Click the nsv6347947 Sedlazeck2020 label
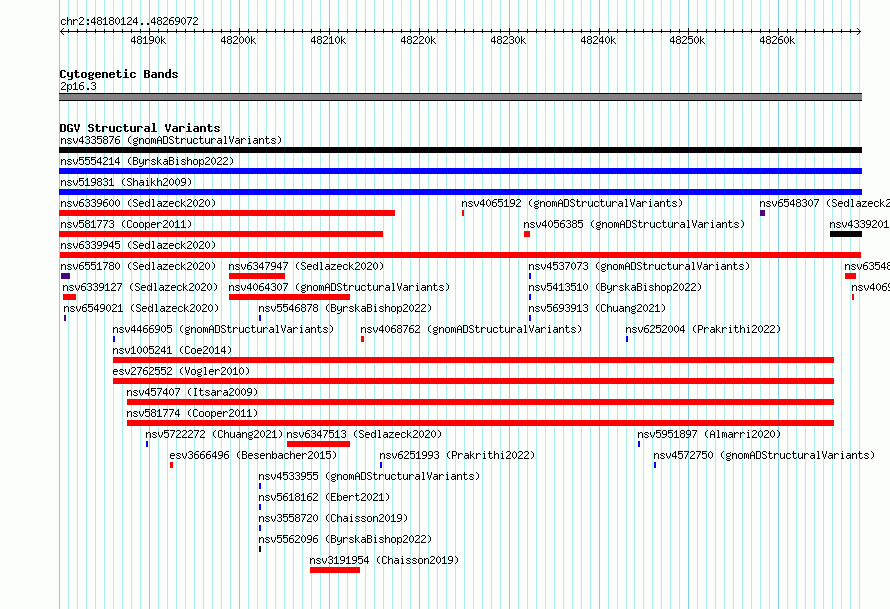 click(307, 266)
